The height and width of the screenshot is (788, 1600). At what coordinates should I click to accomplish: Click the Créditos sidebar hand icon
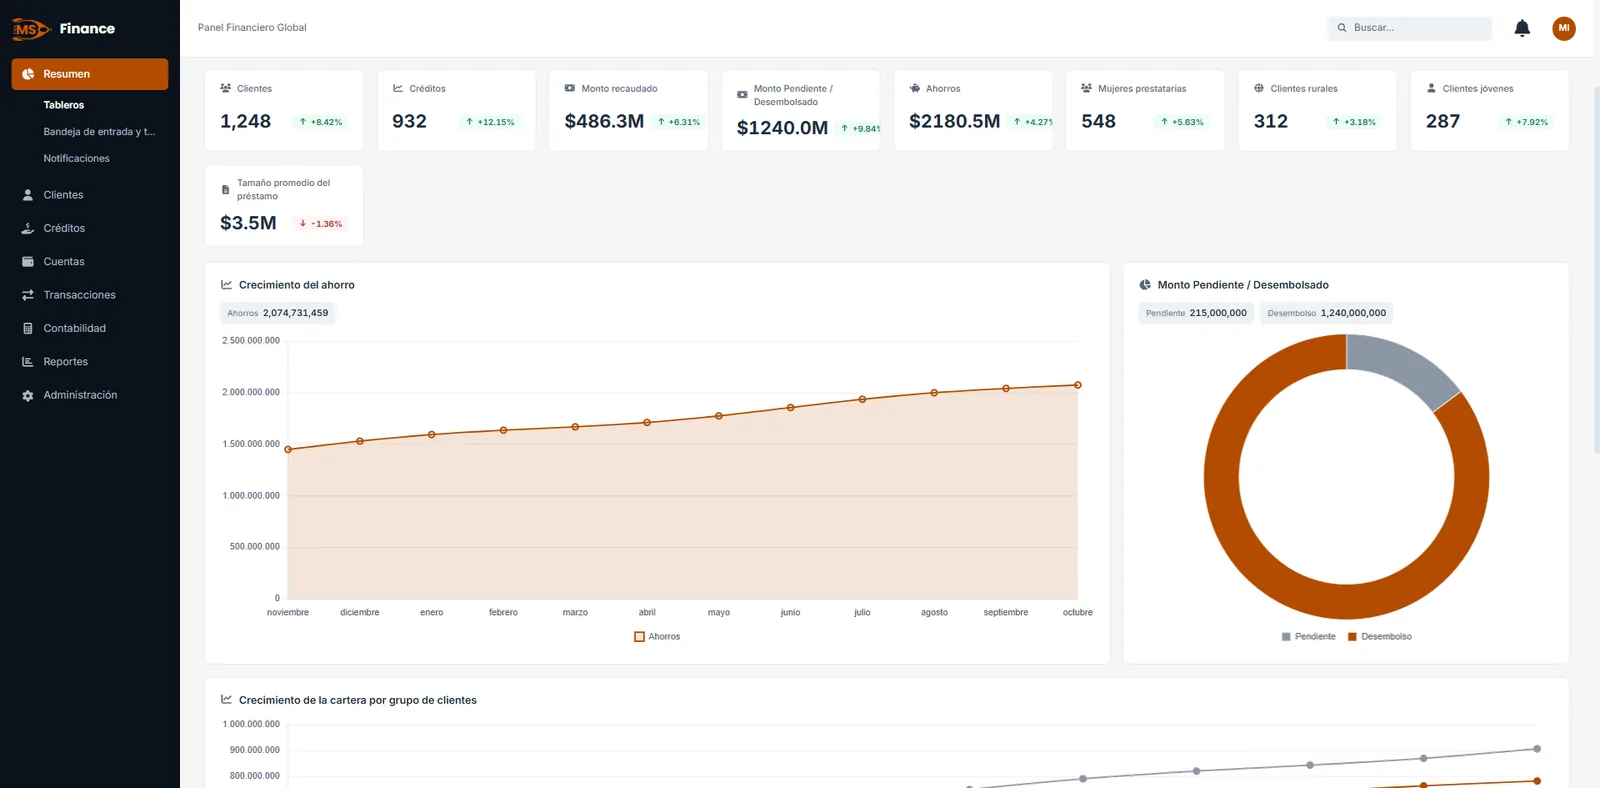click(x=28, y=228)
